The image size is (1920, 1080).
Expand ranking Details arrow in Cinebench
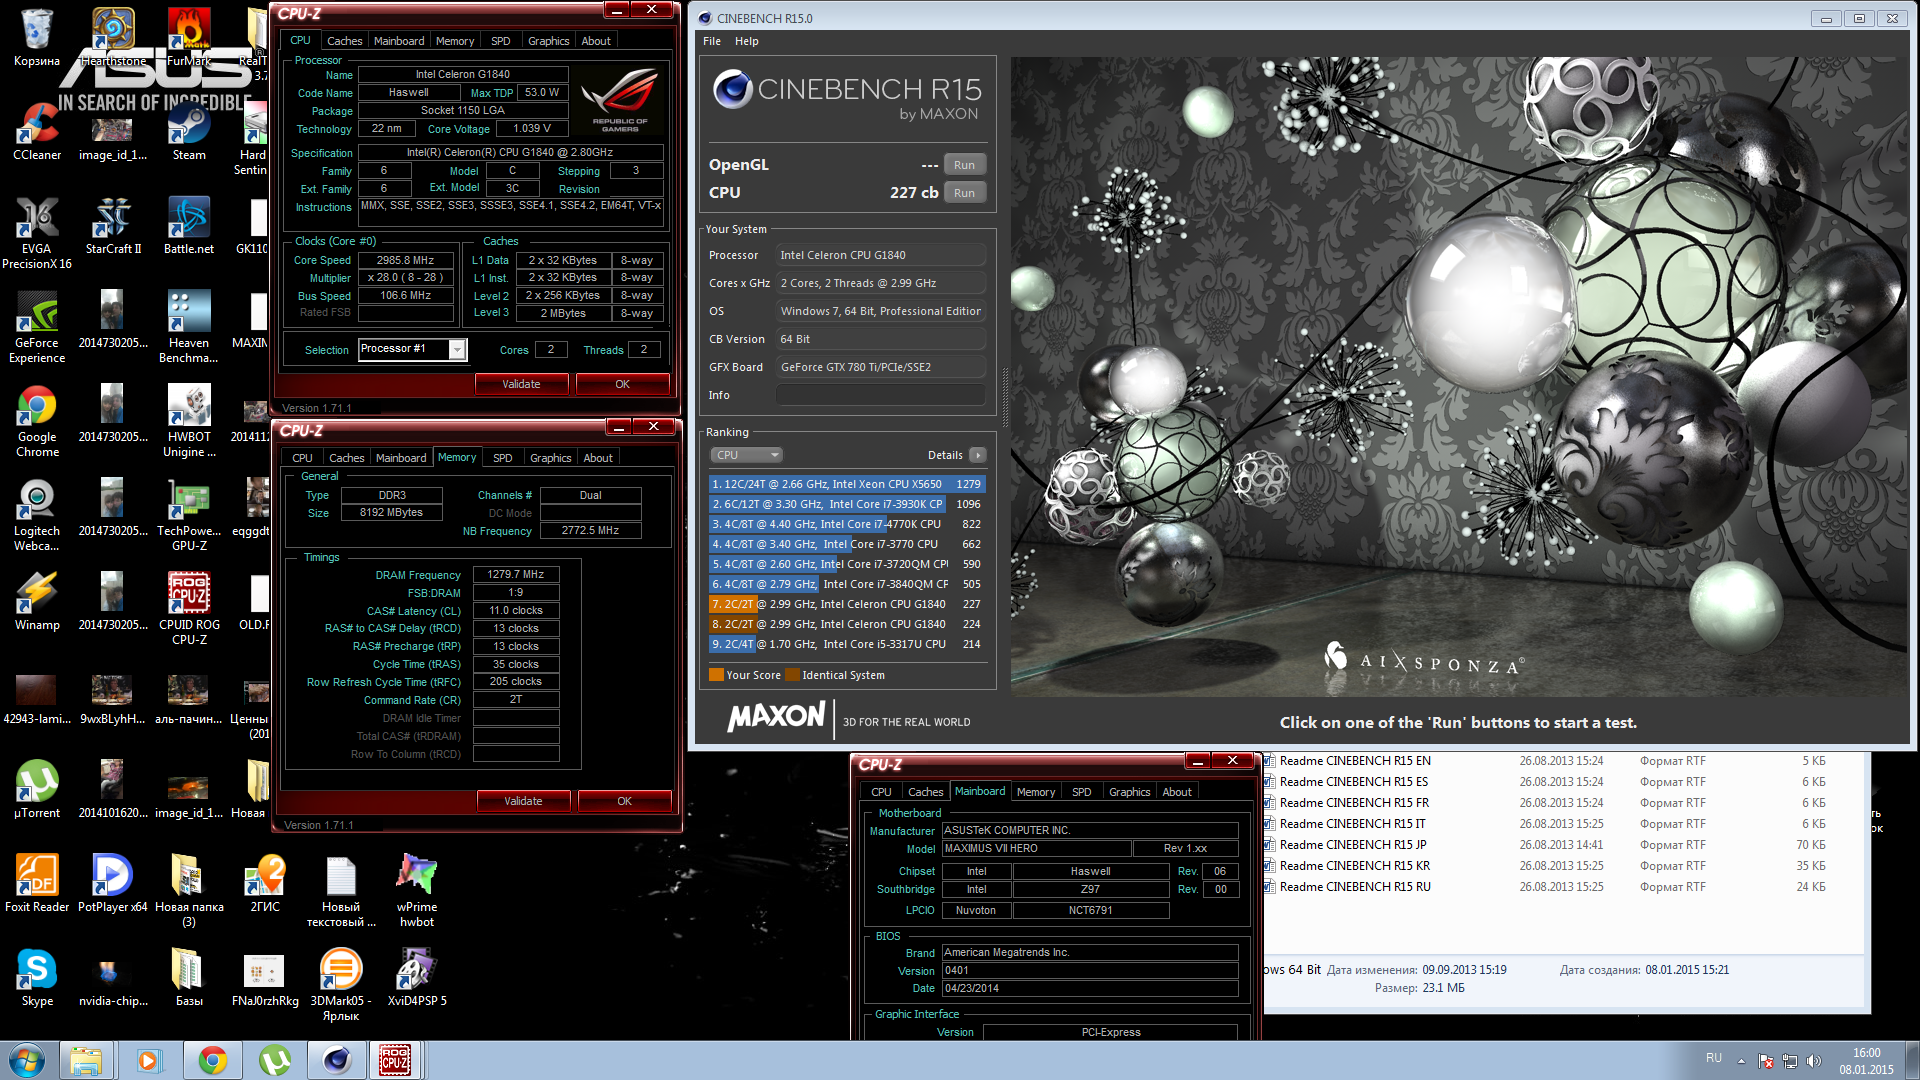[x=978, y=455]
